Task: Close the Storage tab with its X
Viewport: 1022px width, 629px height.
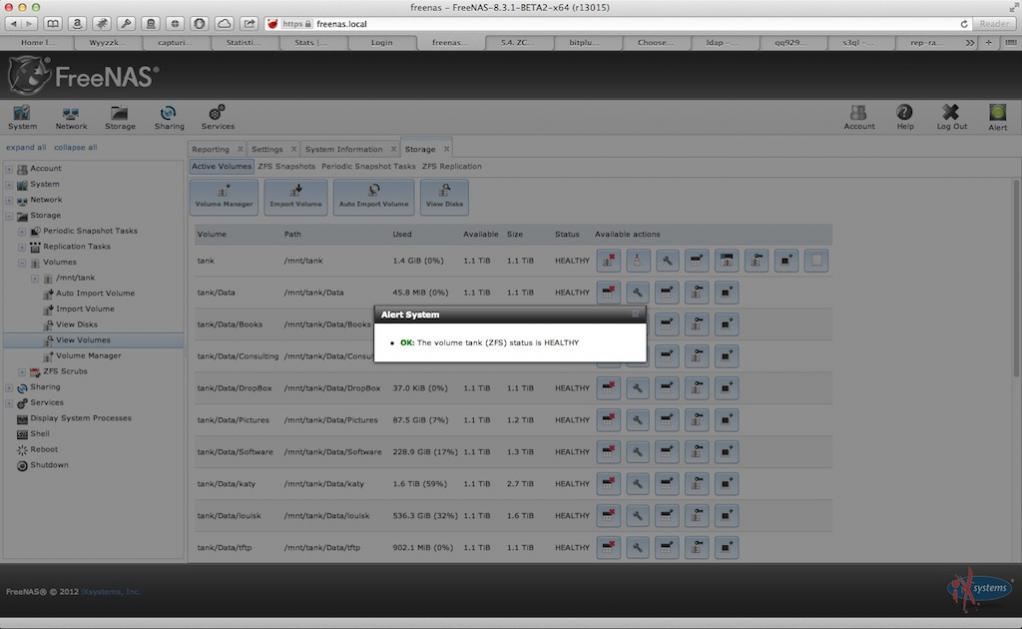Action: [446, 149]
